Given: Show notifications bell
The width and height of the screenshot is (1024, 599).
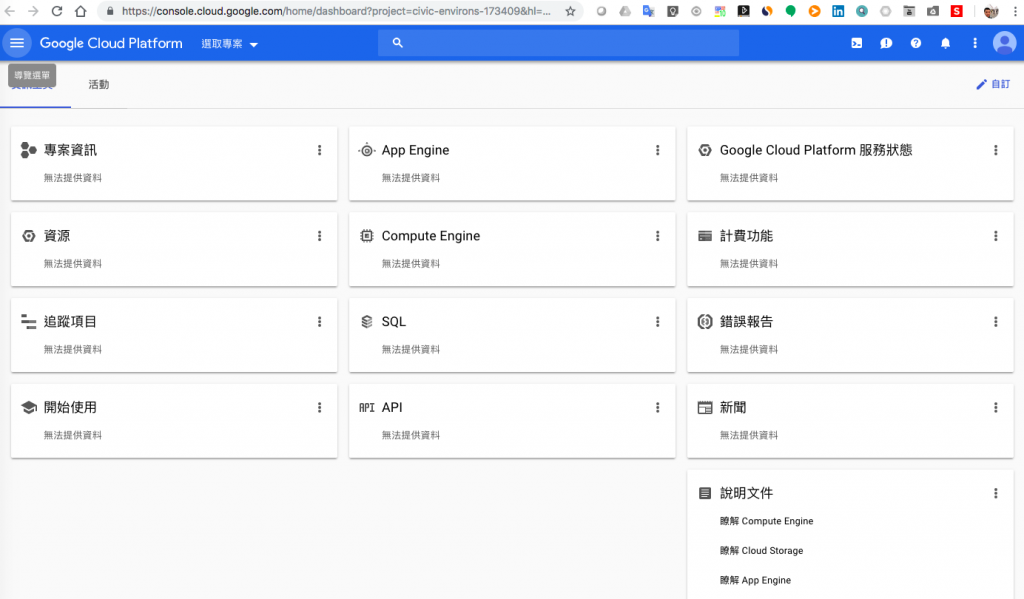Looking at the screenshot, I should coord(945,43).
